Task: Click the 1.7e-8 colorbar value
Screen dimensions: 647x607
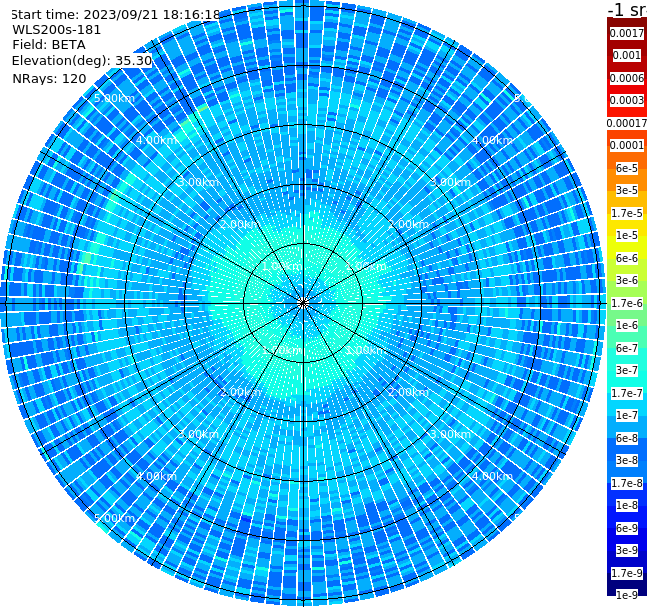Action: pyautogui.click(x=627, y=483)
